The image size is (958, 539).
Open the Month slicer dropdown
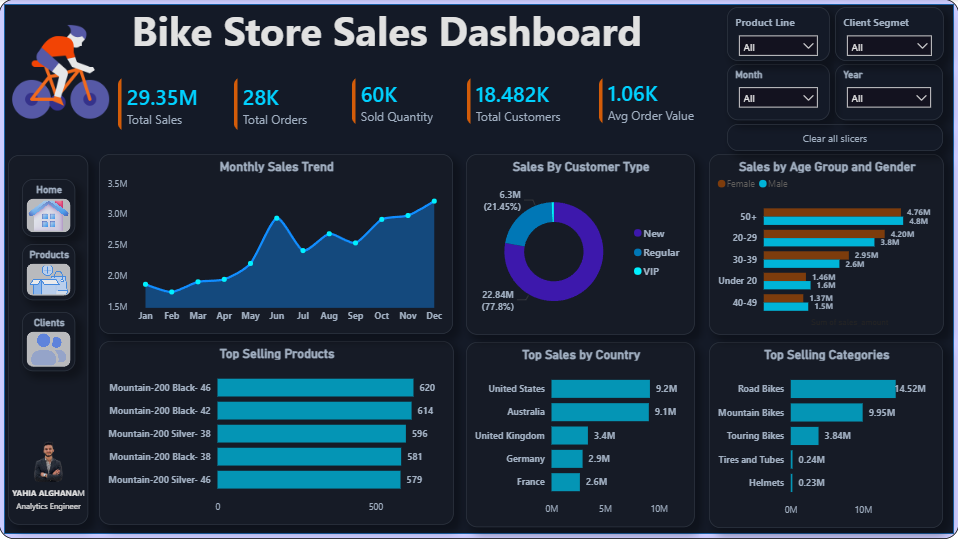[x=778, y=98]
